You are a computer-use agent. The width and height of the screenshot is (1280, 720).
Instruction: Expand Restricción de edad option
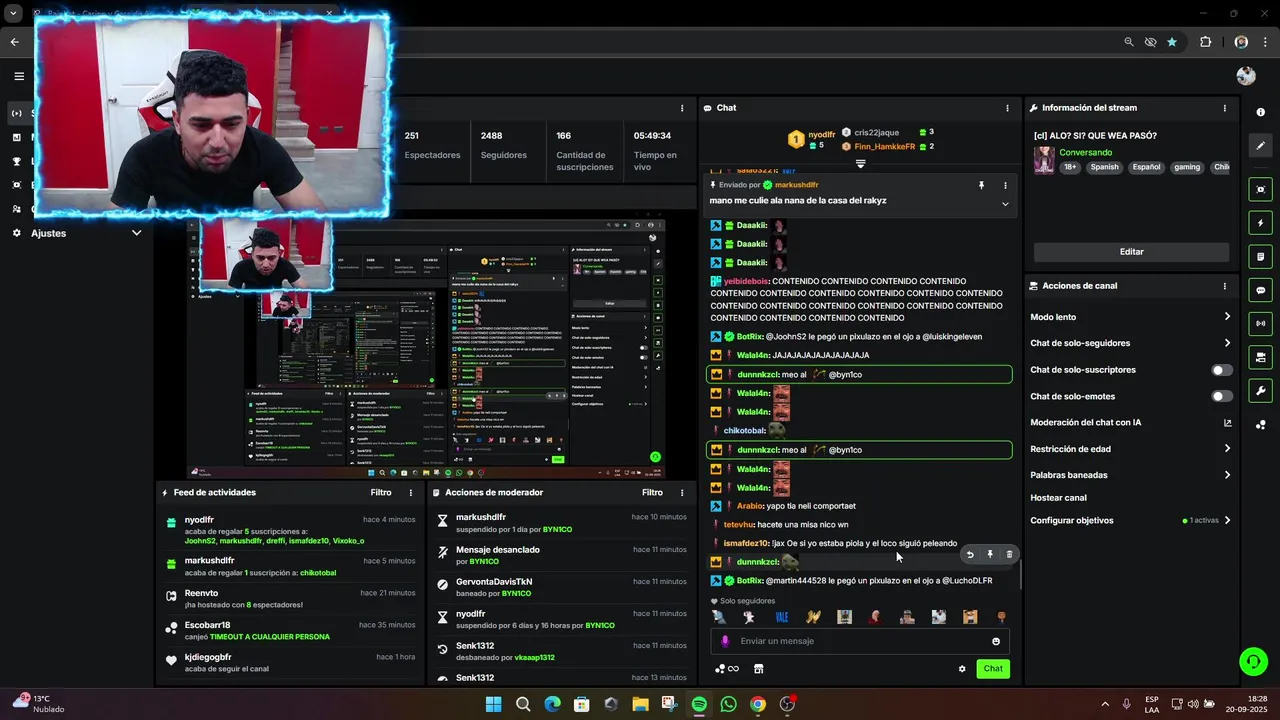click(x=1130, y=449)
